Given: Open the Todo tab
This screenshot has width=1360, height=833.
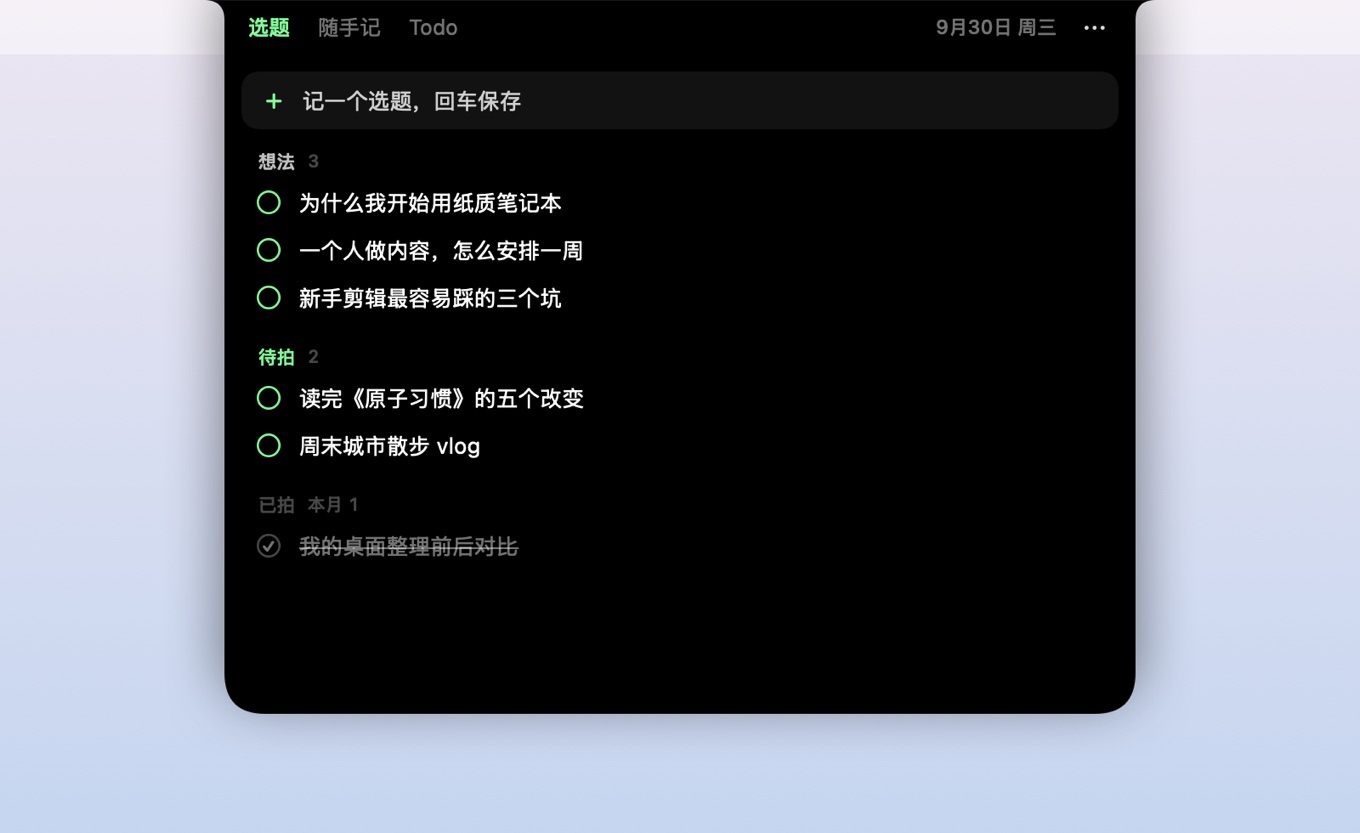Looking at the screenshot, I should (x=433, y=28).
